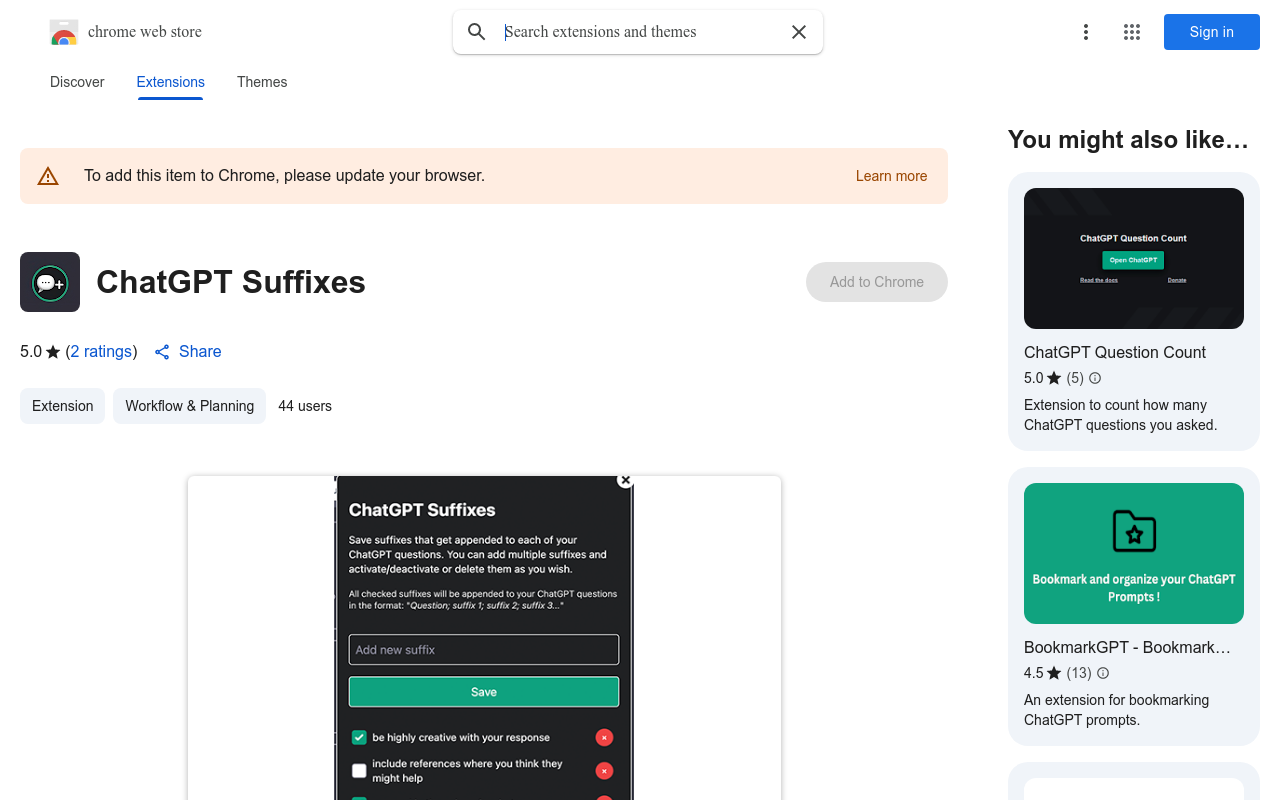Open the ChatGPT Question Count thumbnail

[1134, 258]
